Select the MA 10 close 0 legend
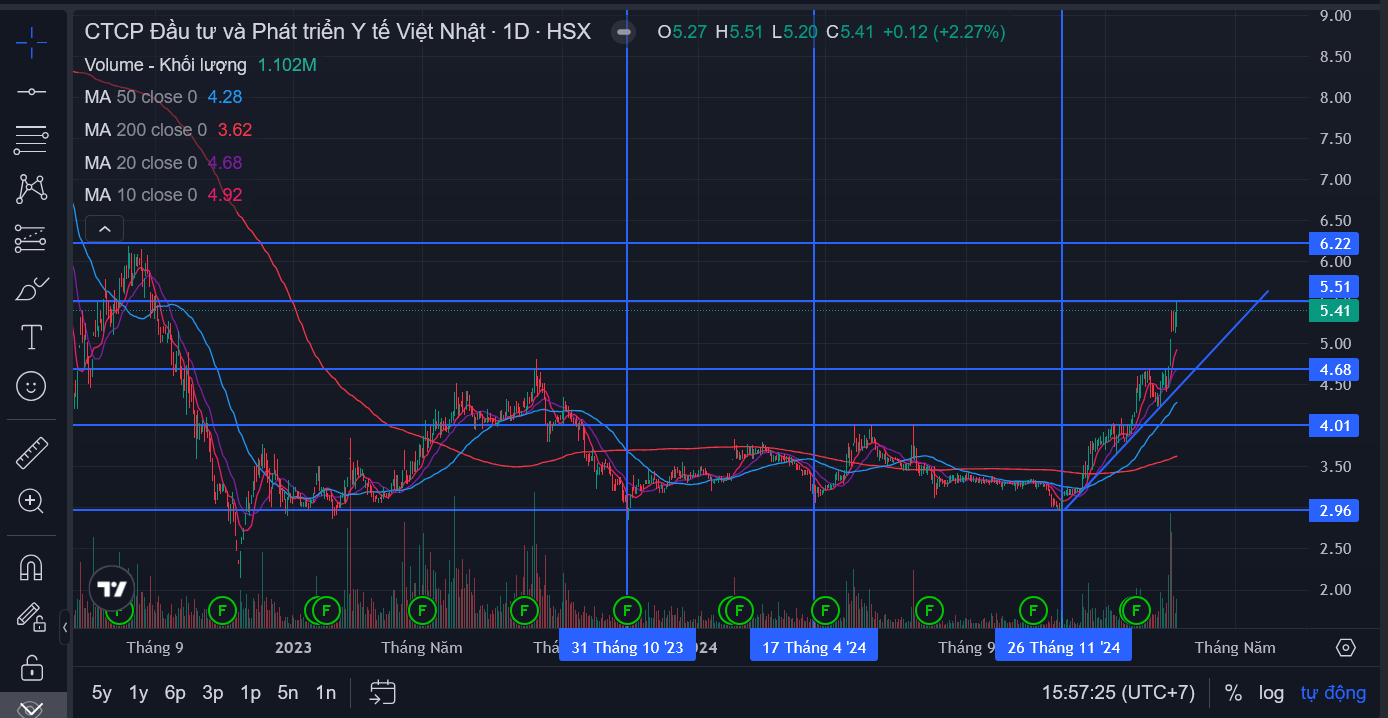This screenshot has width=1388, height=718. (x=141, y=195)
